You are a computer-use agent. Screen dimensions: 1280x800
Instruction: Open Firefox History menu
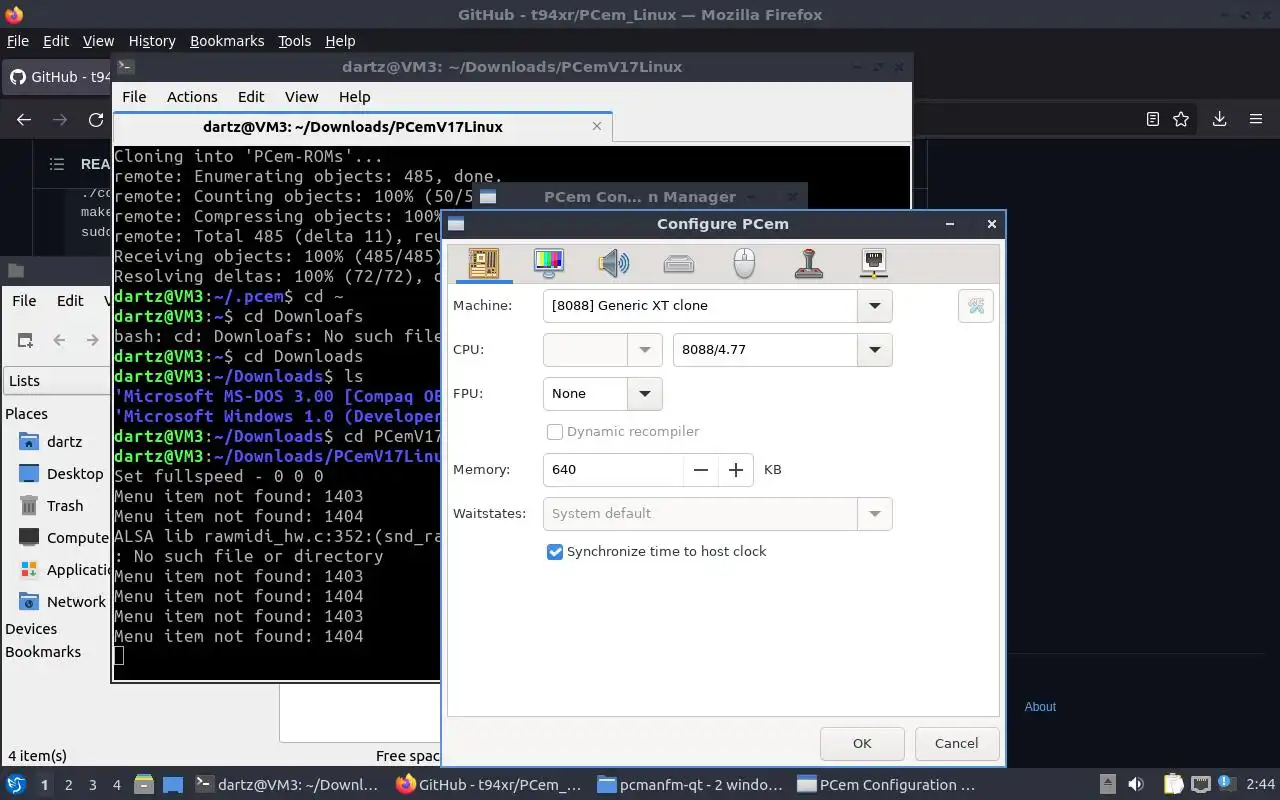[x=152, y=41]
